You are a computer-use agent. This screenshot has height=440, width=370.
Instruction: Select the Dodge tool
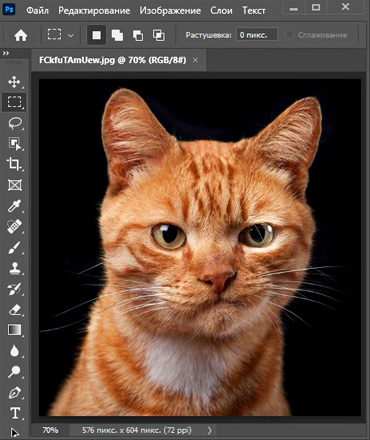[x=14, y=372]
